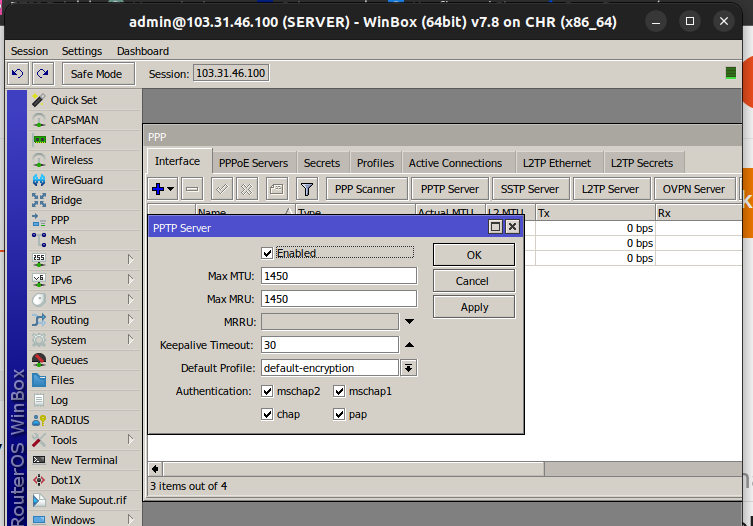Open the Wireless sidebar entry
This screenshot has height=526, width=753.
tap(84, 160)
